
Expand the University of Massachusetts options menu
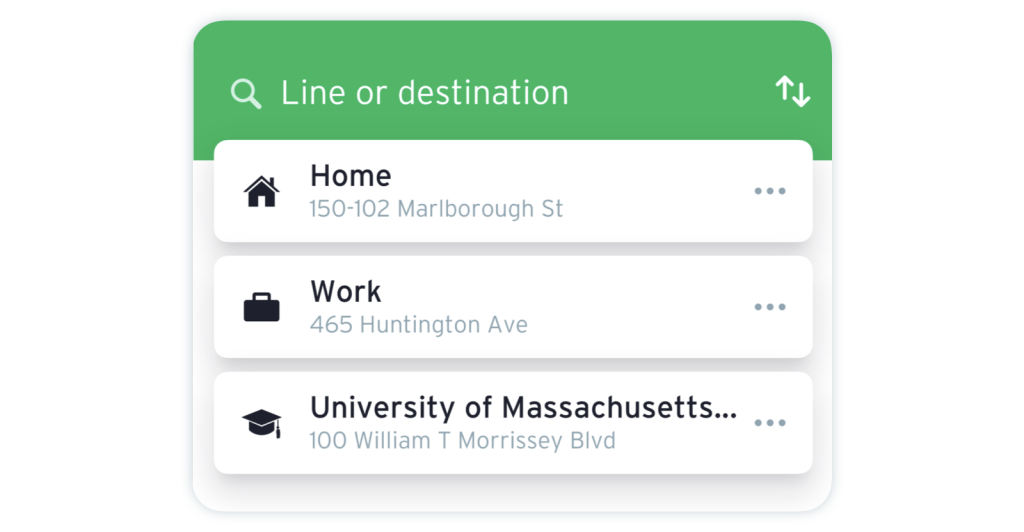[x=770, y=423]
